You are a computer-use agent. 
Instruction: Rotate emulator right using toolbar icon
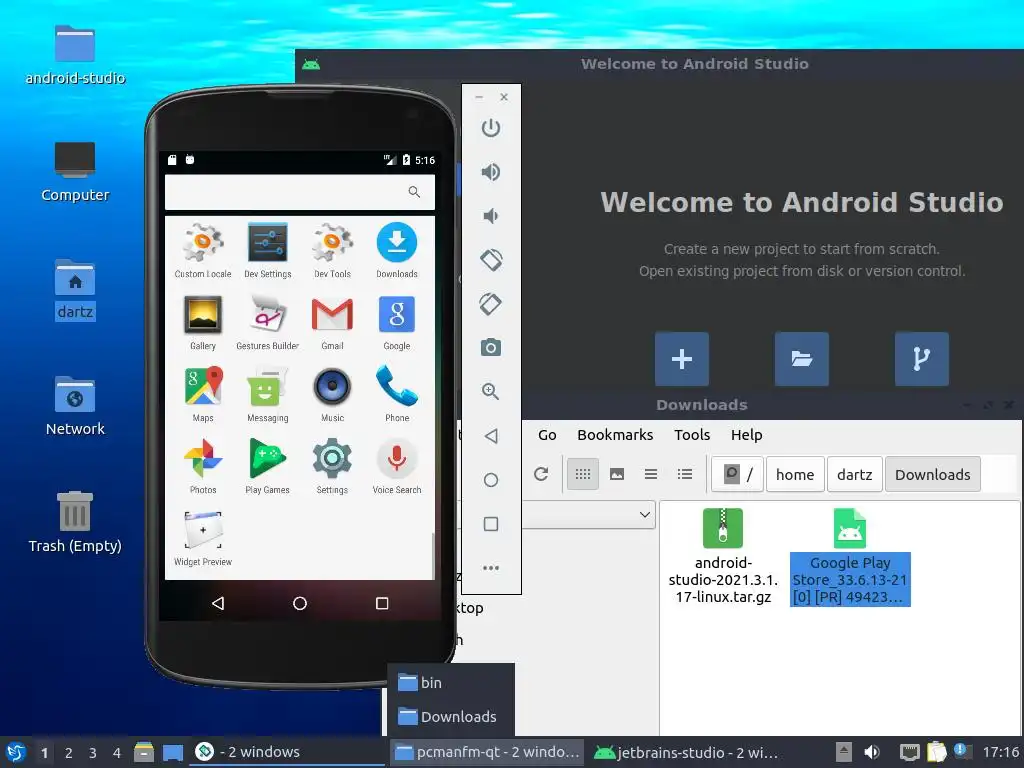click(491, 304)
